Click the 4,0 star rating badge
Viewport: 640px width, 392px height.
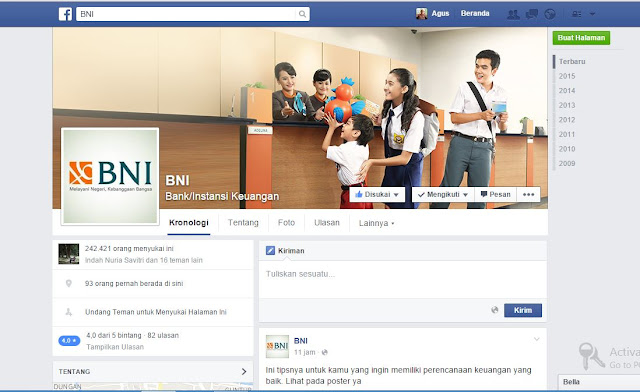[69, 341]
